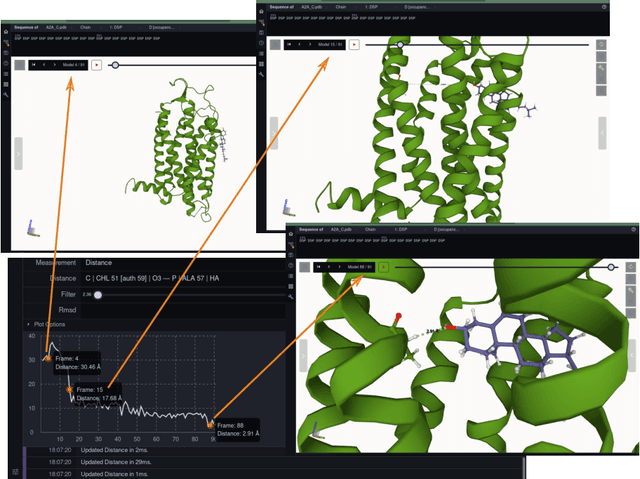Image resolution: width=640 pixels, height=479 pixels.
Task: Go to previous model in Model 88/91 window
Action: 329,267
